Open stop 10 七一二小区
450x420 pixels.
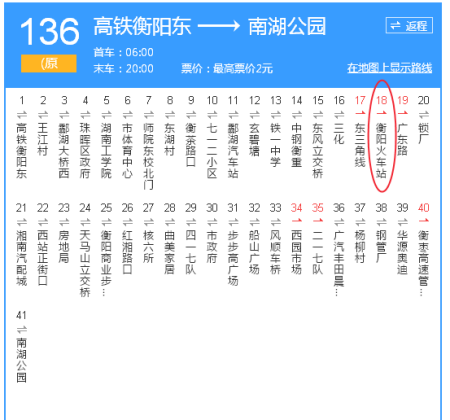click(x=212, y=151)
